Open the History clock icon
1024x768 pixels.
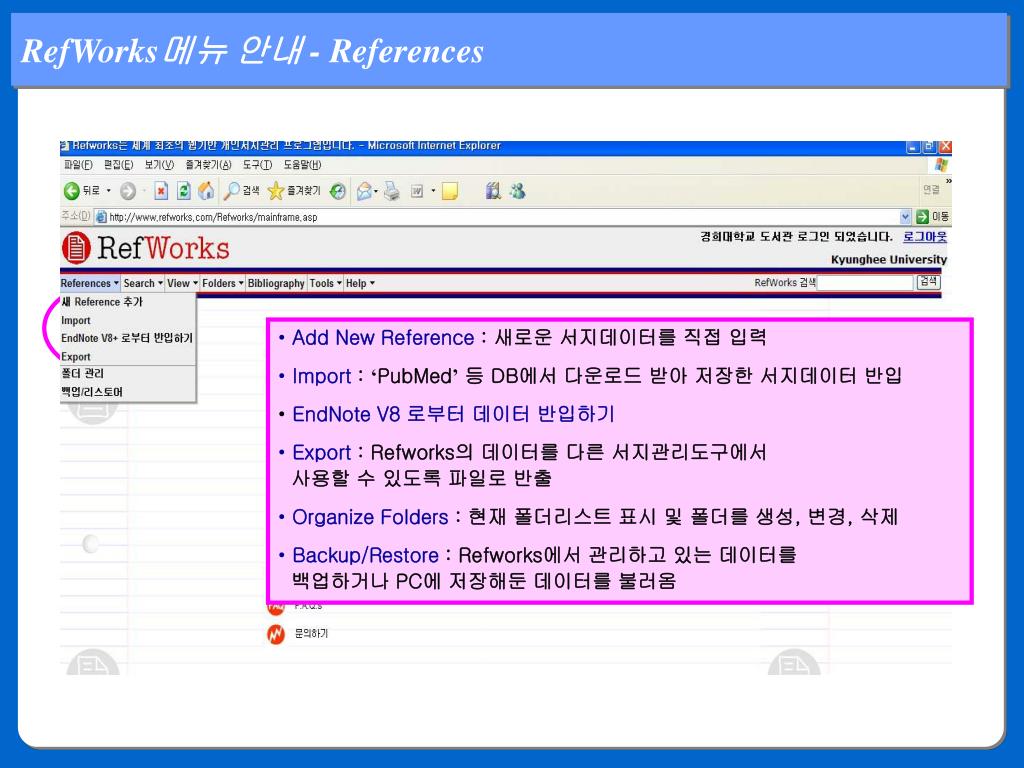tap(338, 191)
